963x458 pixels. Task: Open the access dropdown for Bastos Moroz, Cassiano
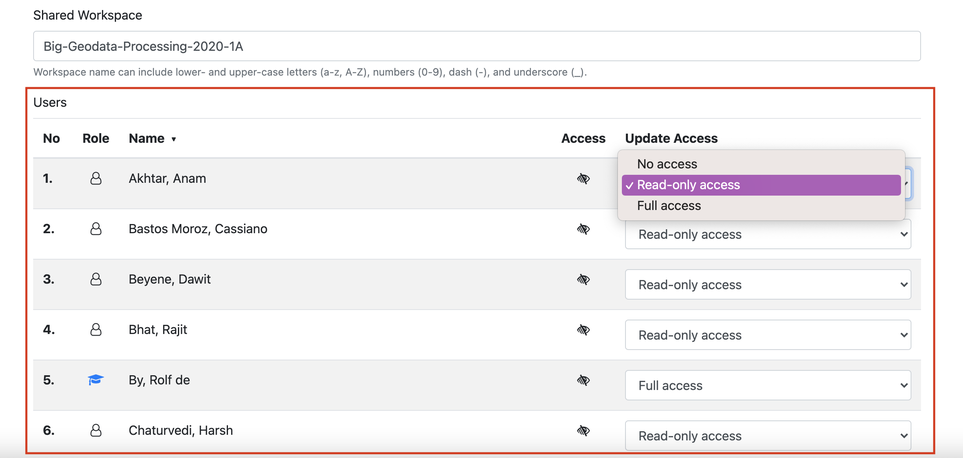767,235
